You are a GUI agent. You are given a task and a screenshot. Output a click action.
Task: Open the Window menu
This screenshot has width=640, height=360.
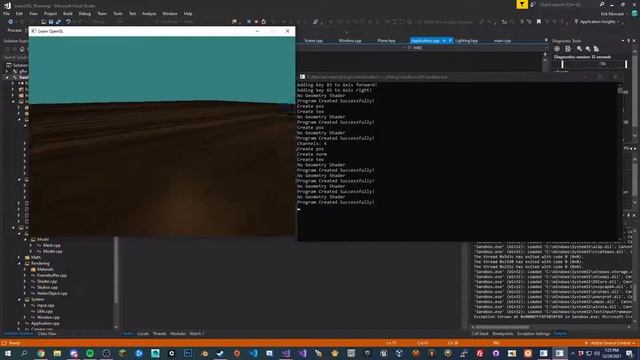point(170,13)
